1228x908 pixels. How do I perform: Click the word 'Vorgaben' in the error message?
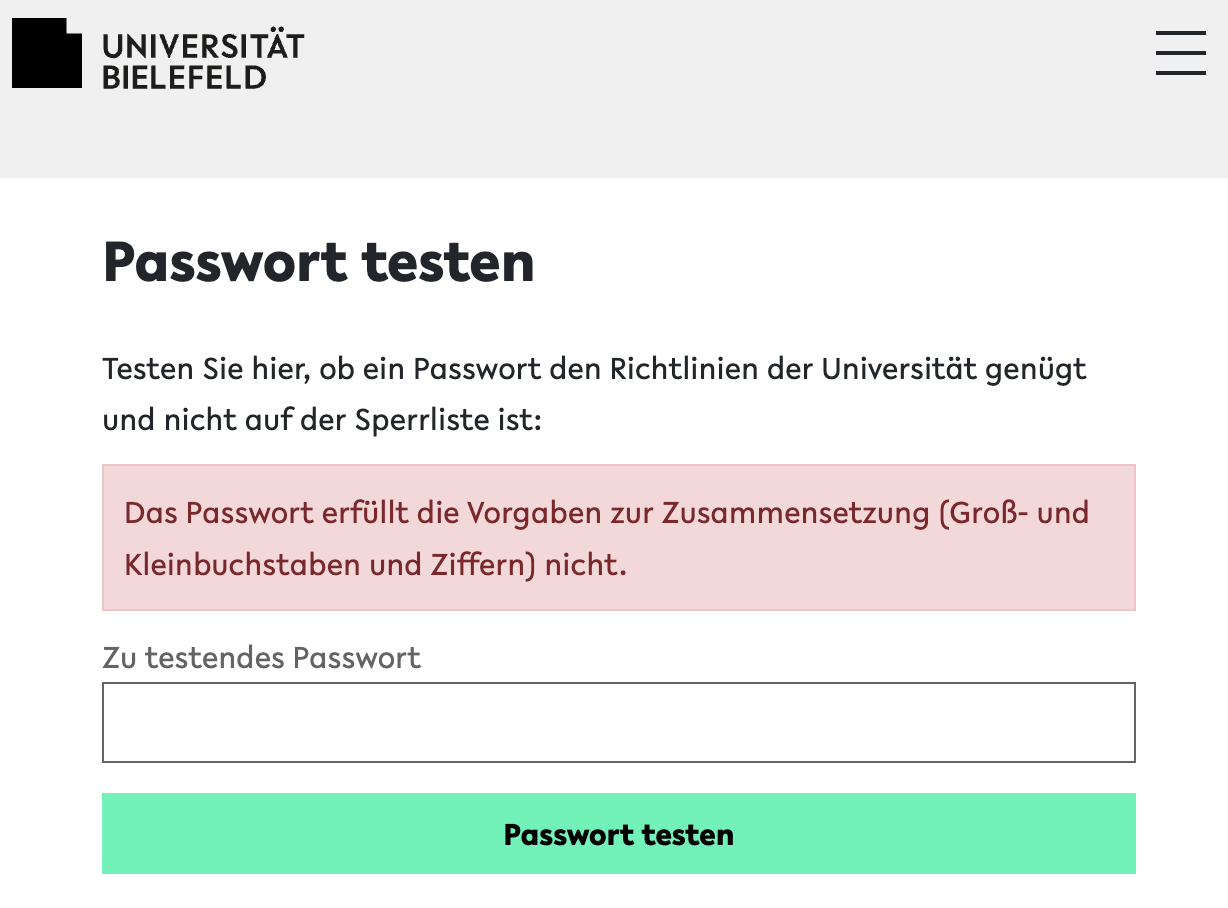point(524,513)
